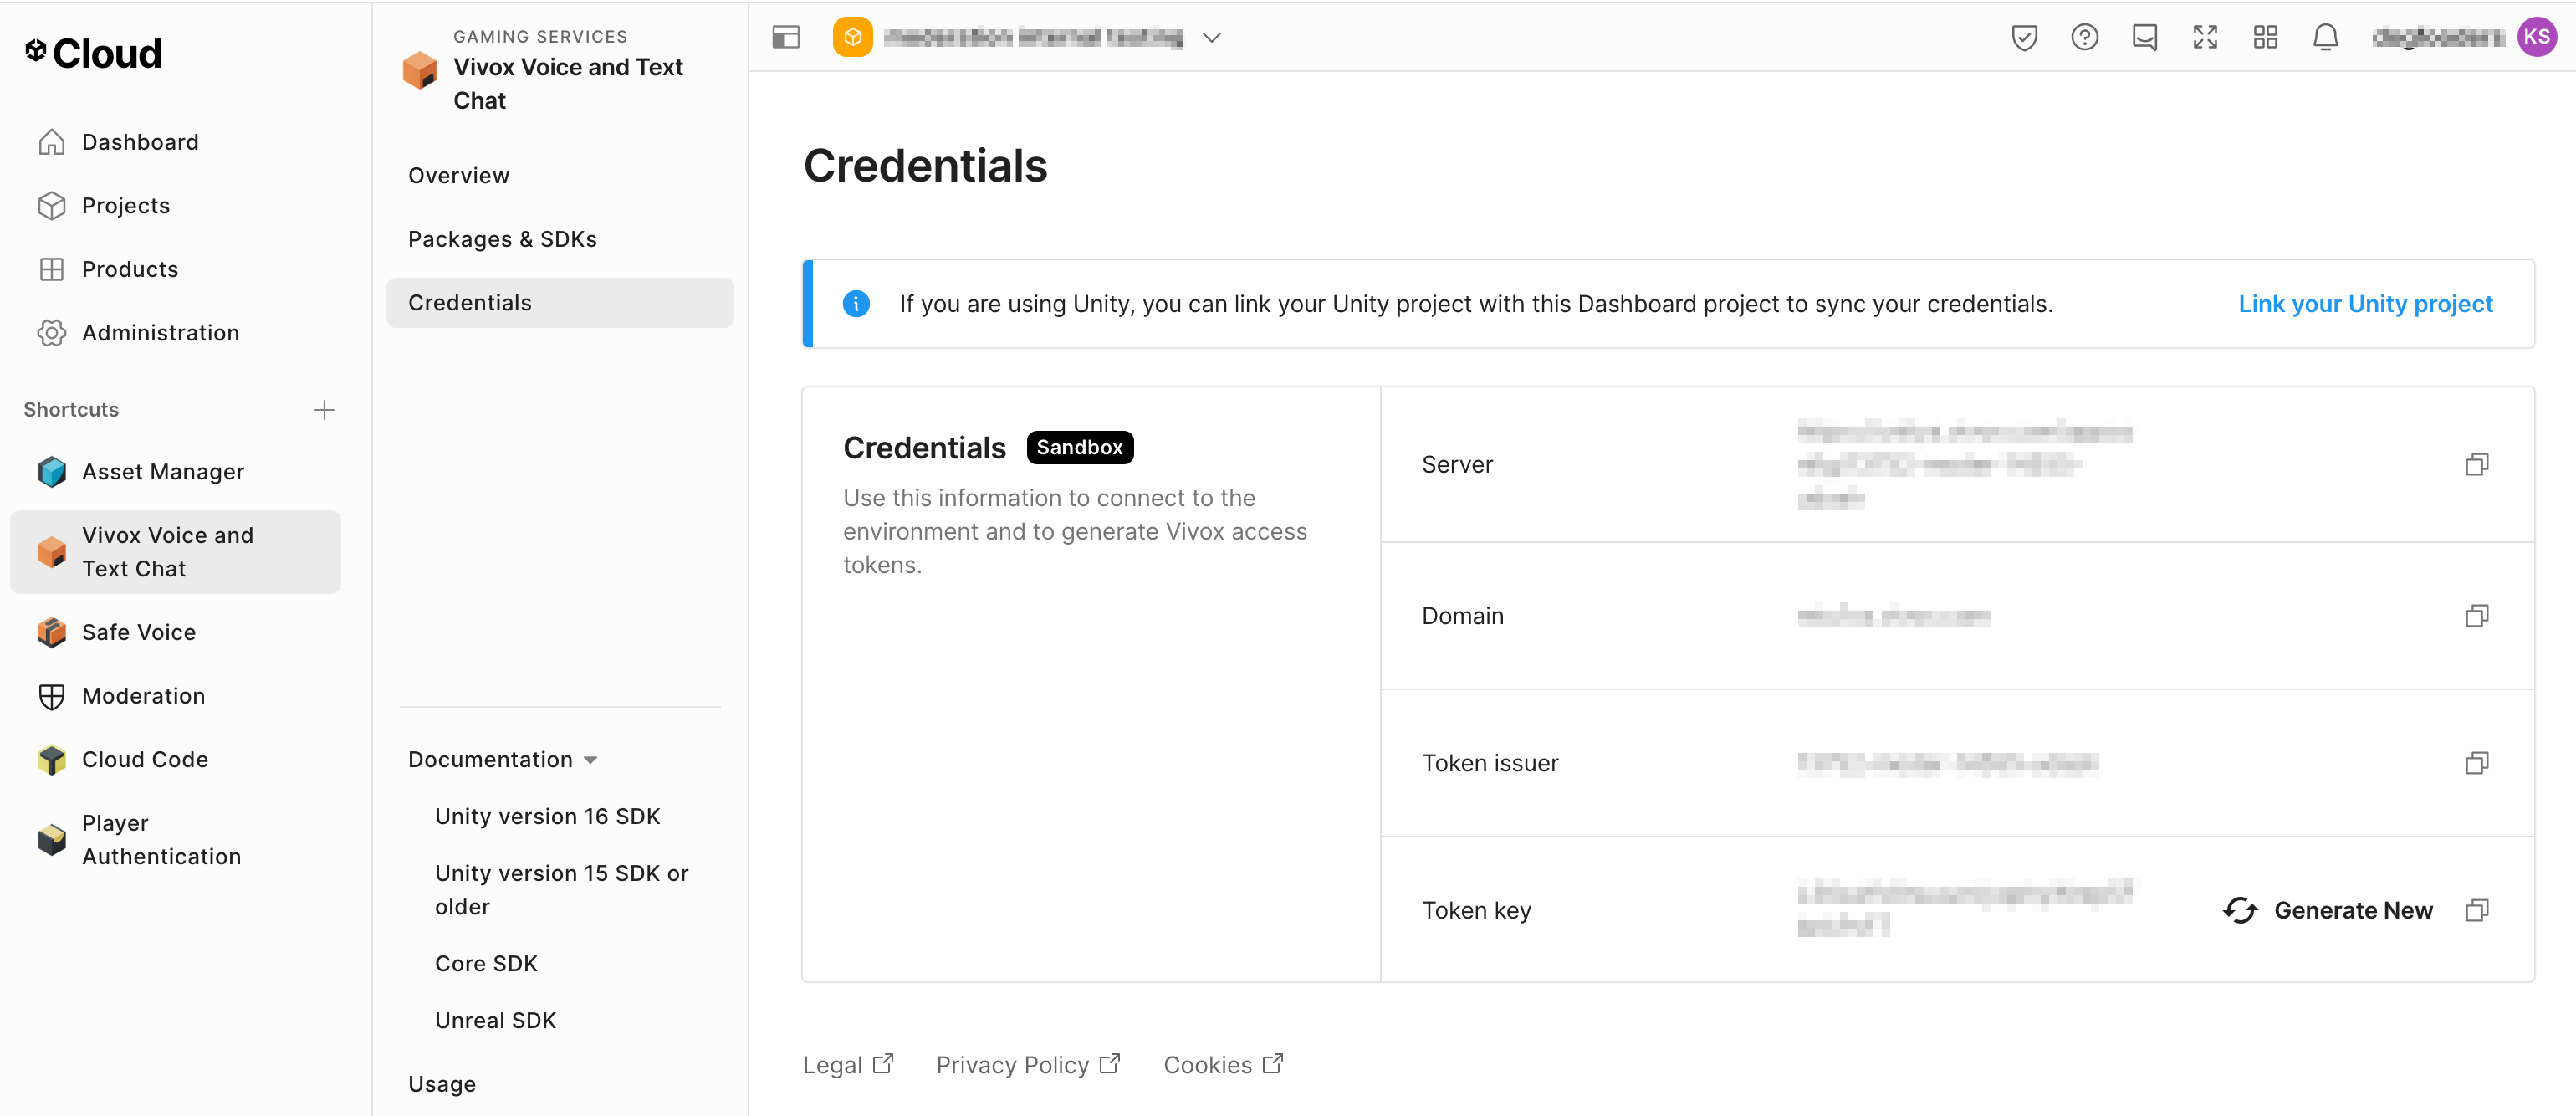2576x1116 pixels.
Task: Collapse the navigation sidebar
Action: [x=786, y=37]
